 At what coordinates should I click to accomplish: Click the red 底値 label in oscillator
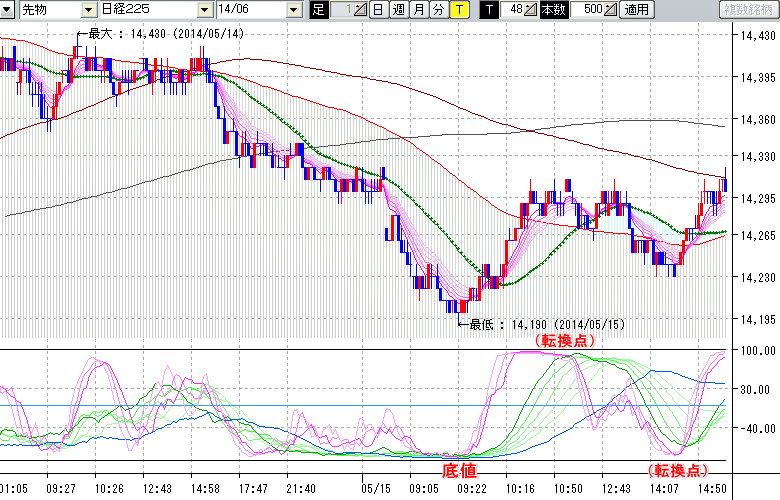[x=459, y=469]
